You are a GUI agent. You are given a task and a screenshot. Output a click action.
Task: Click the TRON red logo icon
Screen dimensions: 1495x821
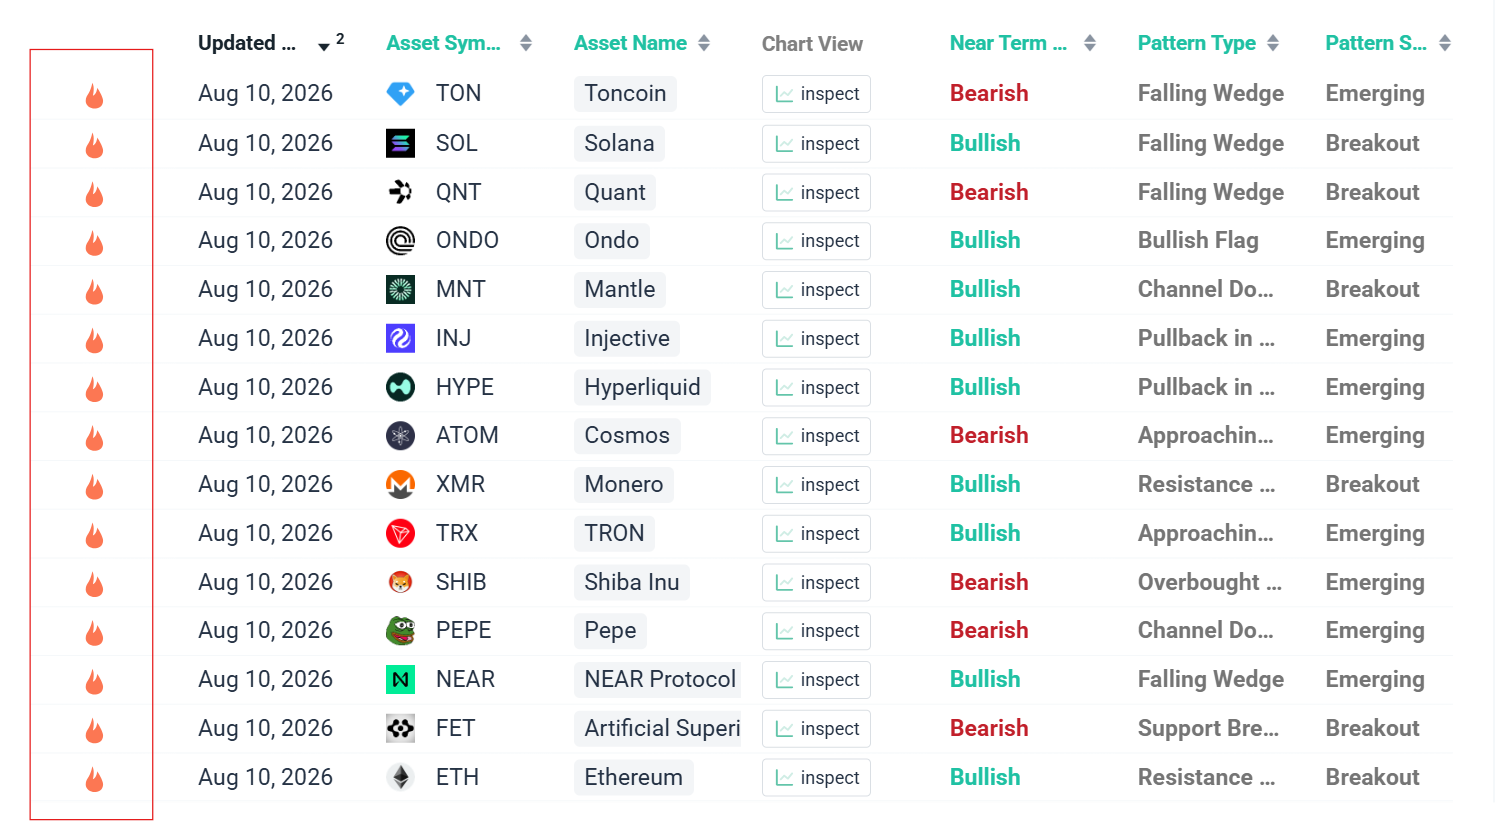click(x=400, y=533)
